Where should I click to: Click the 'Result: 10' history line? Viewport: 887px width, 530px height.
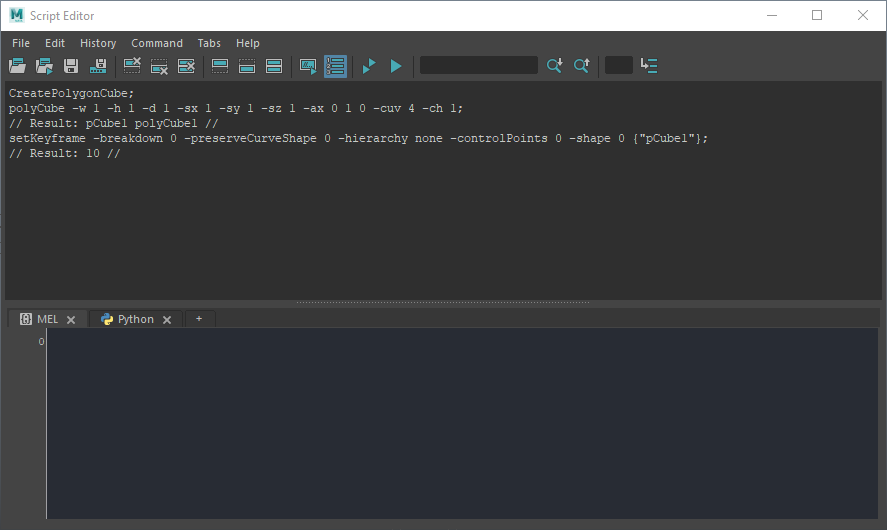tap(64, 153)
